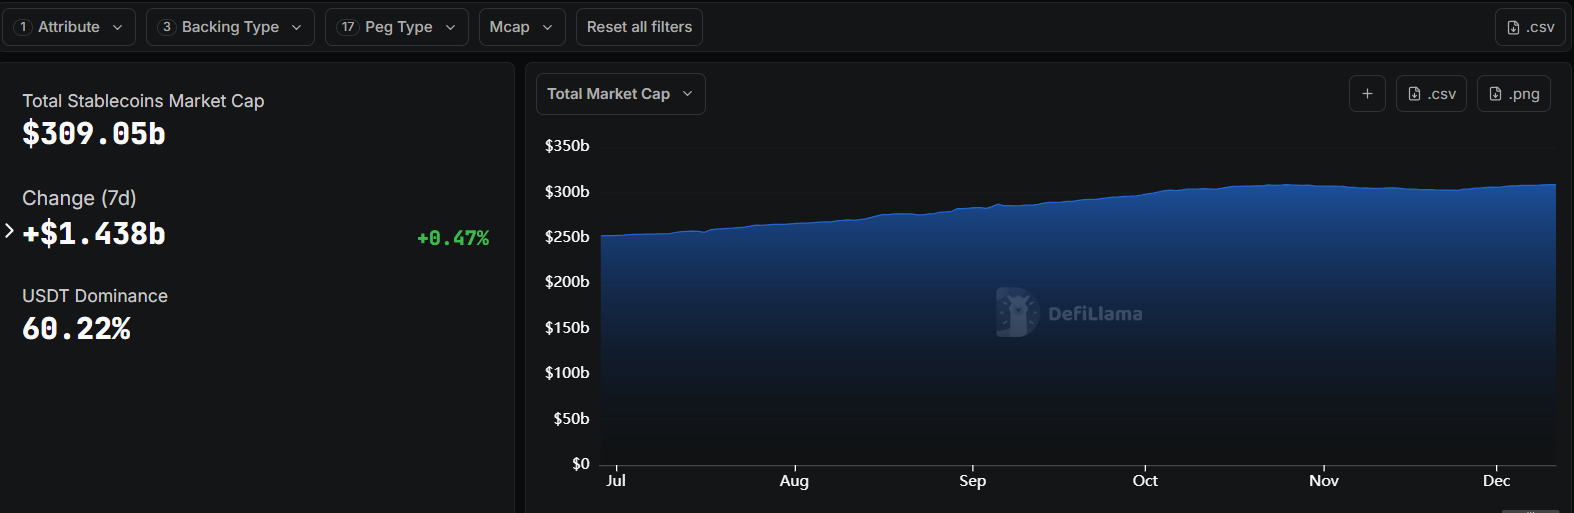Click the USDT Dominance 60.22% value
Image resolution: width=1574 pixels, height=513 pixels.
(x=77, y=328)
